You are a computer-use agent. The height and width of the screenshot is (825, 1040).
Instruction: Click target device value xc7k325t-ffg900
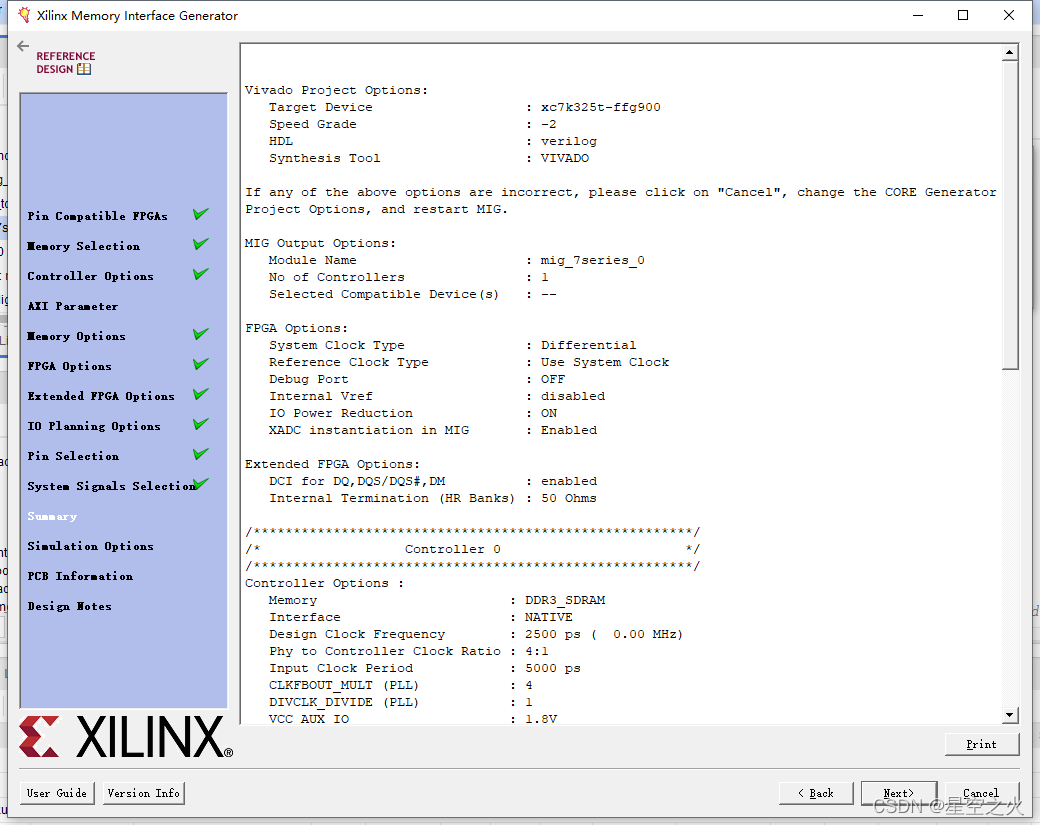tap(600, 107)
